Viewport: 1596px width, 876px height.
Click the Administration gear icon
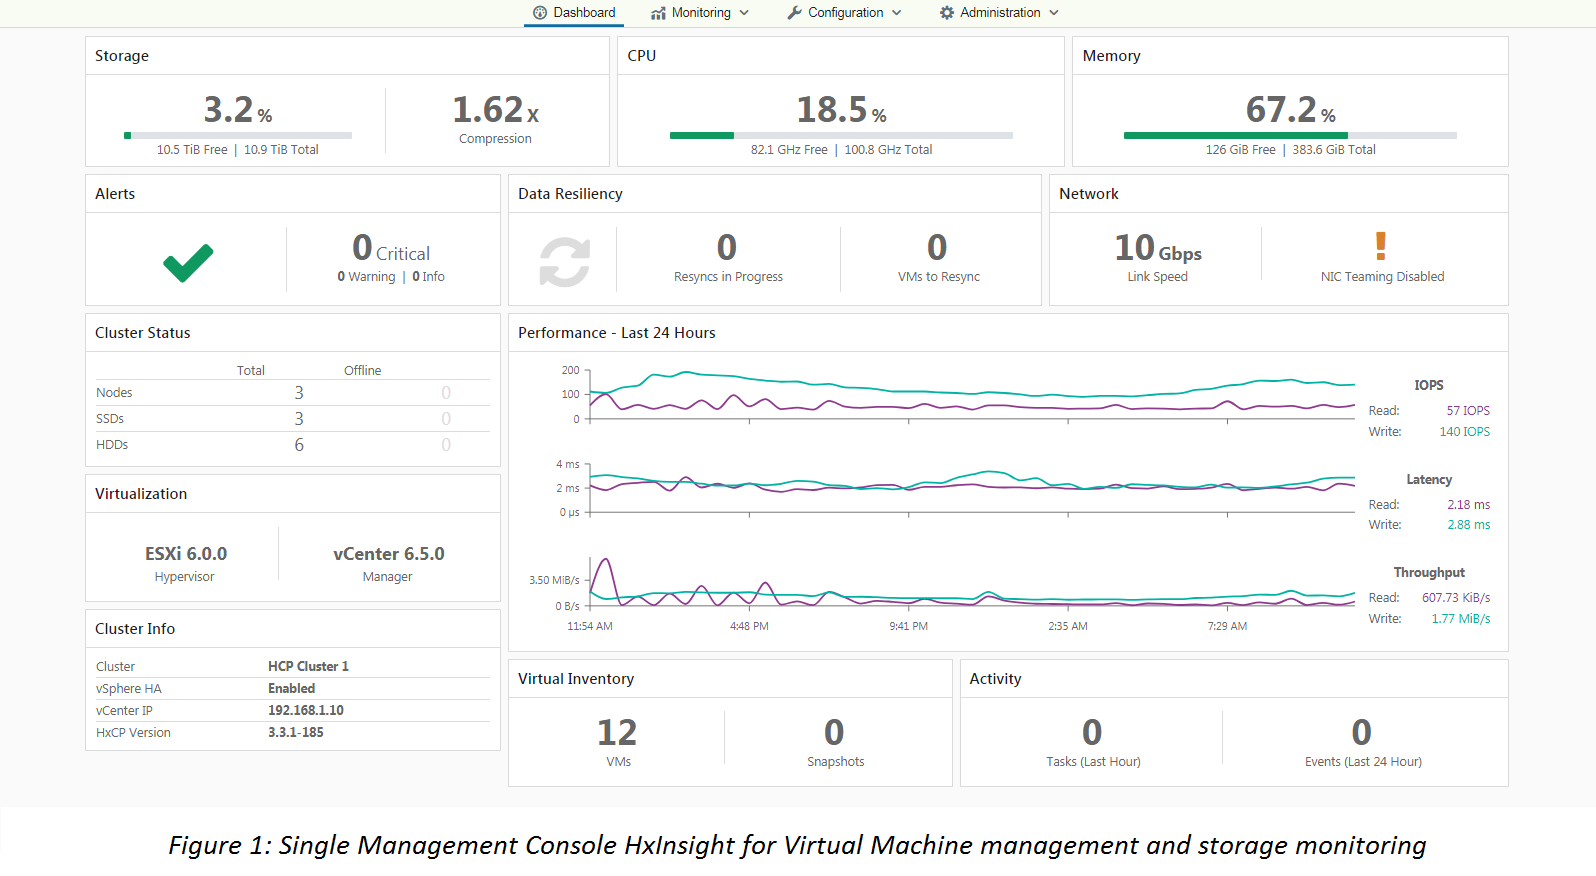pyautogui.click(x=947, y=13)
